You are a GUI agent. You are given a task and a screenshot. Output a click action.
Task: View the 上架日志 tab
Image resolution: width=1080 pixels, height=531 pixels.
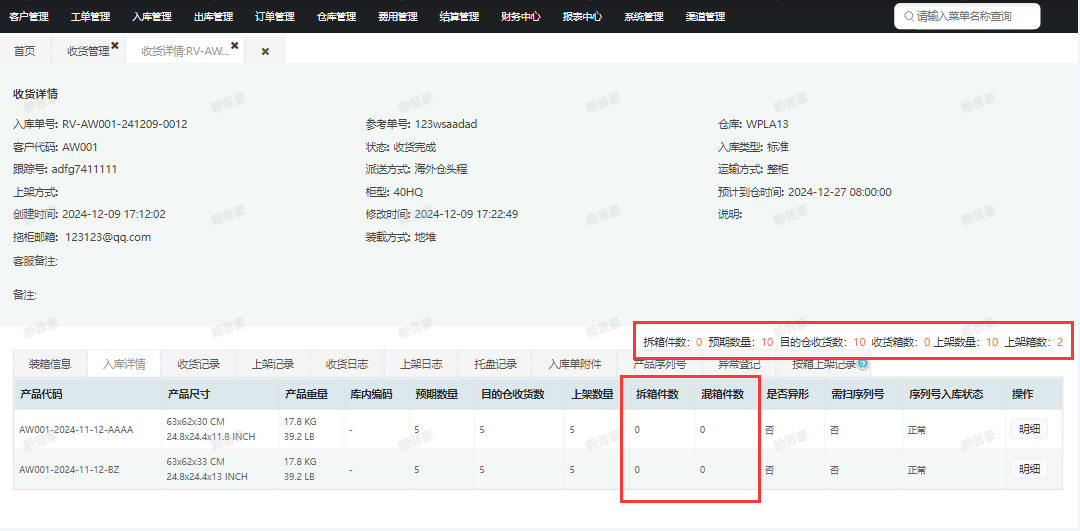point(422,364)
